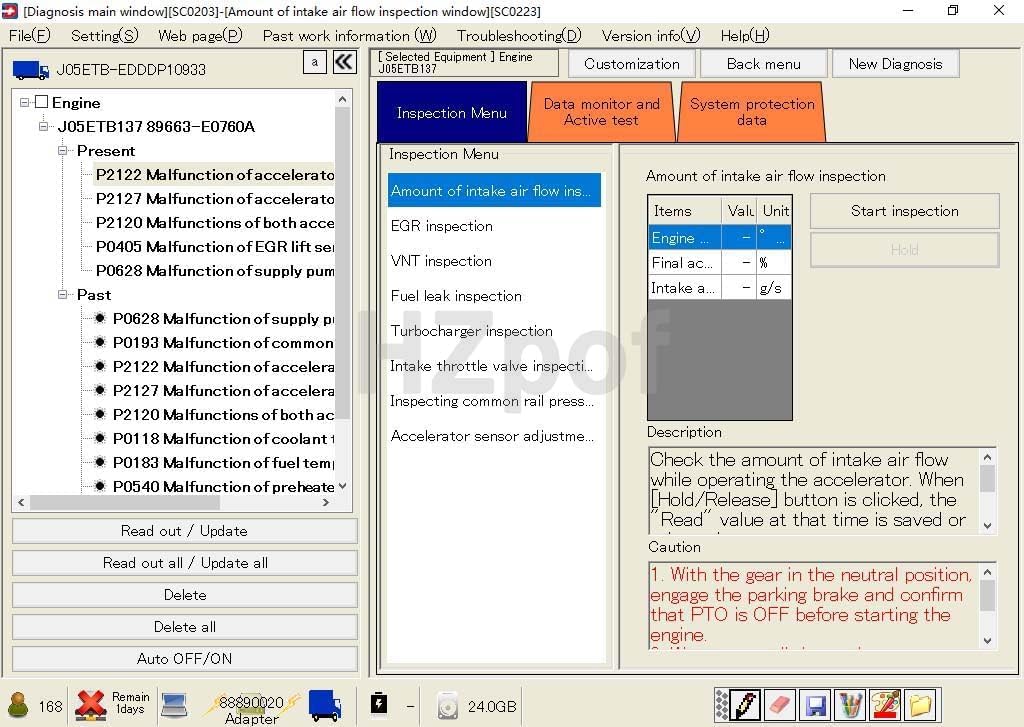
Task: Check the Engine checkbox in the tree
Action: [41, 103]
